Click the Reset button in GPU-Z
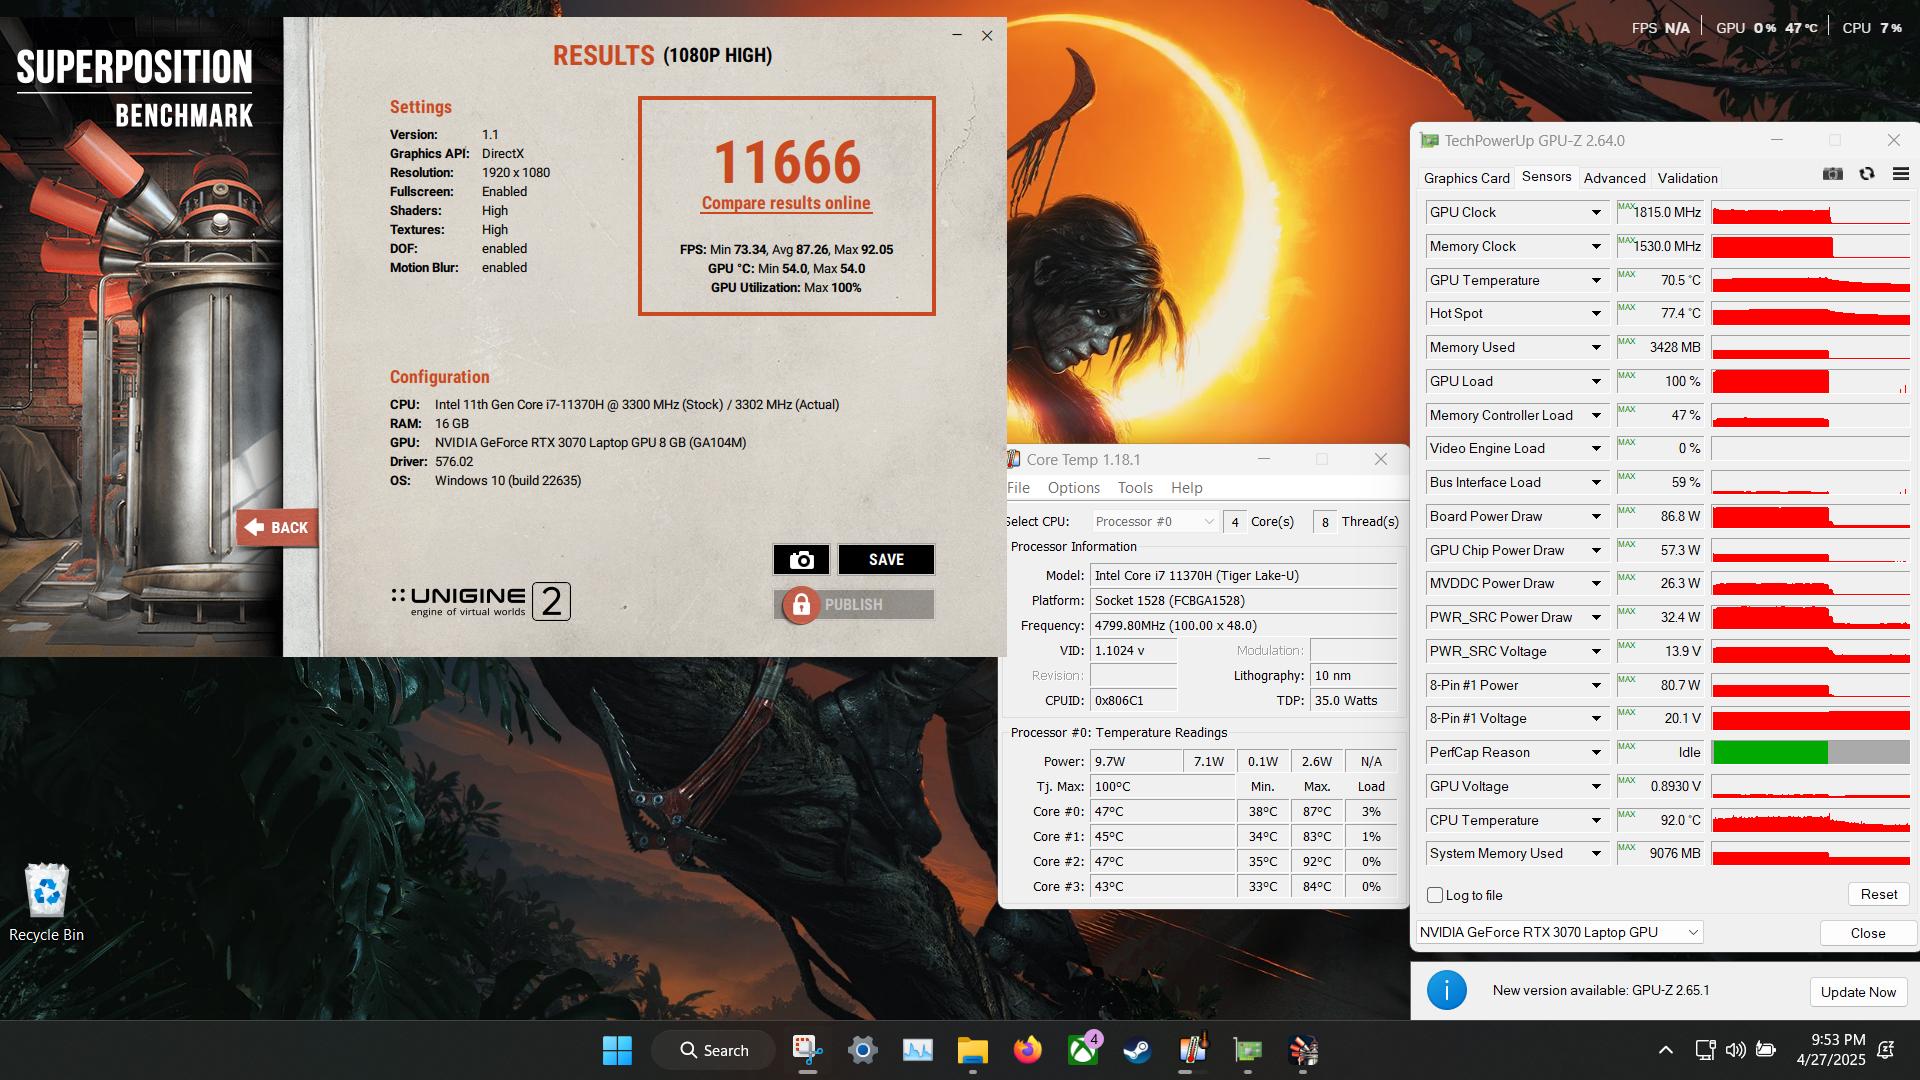The image size is (1920, 1080). pos(1878,894)
